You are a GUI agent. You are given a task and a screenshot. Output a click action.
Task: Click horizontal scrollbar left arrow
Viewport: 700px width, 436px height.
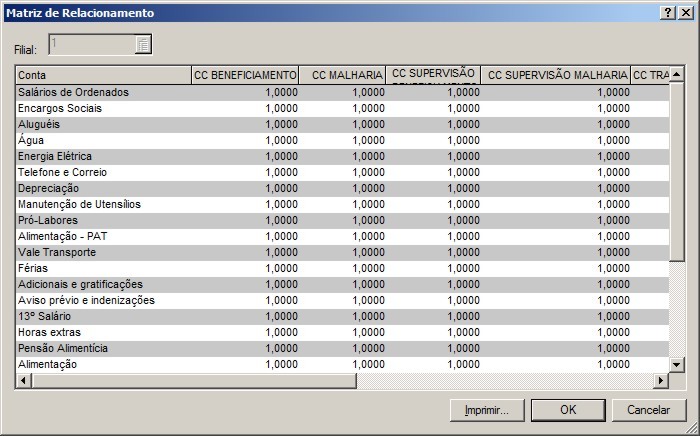tap(23, 381)
